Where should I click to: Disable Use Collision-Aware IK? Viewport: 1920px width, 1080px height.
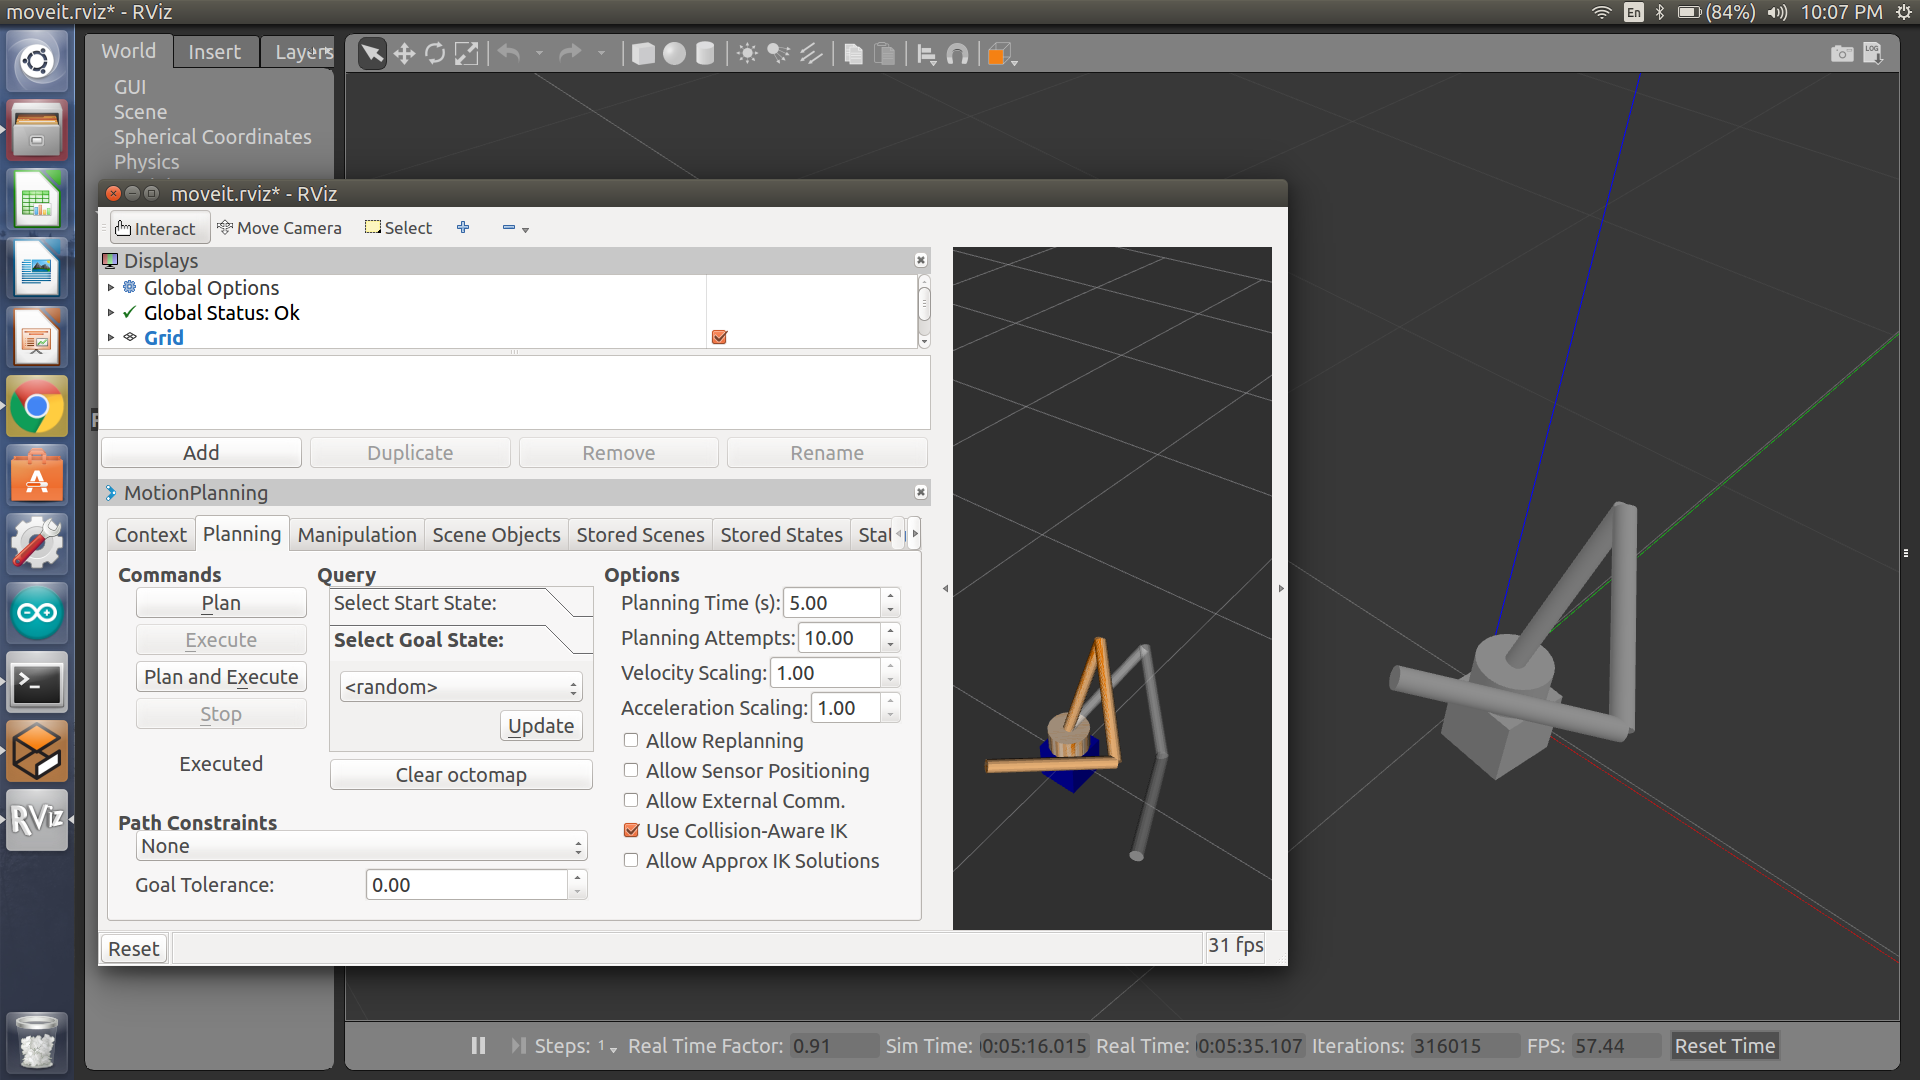coord(631,831)
